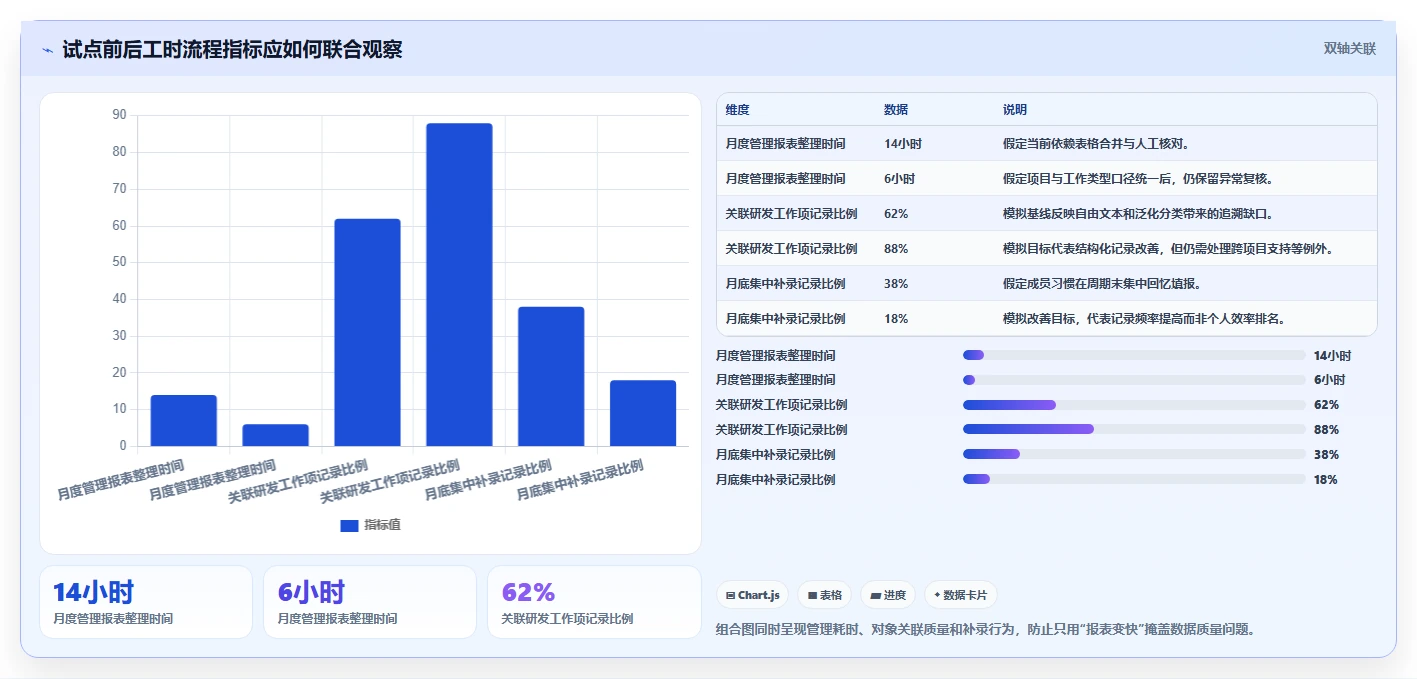Click the 维度 table column header
The height and width of the screenshot is (679, 1417).
pyautogui.click(x=738, y=110)
